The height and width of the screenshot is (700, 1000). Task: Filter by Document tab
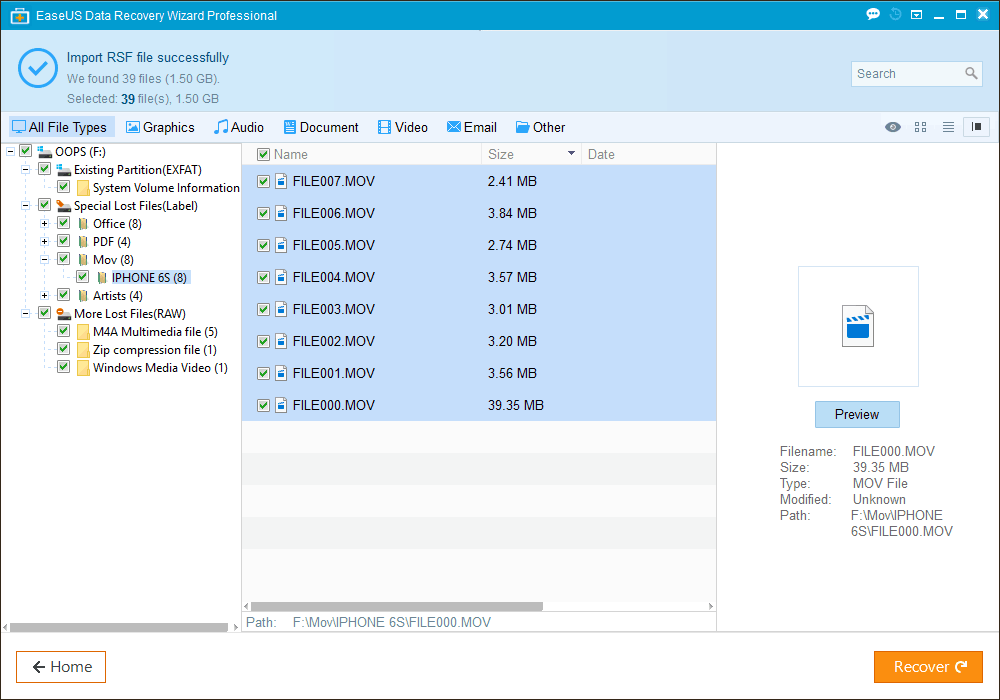tap(321, 127)
